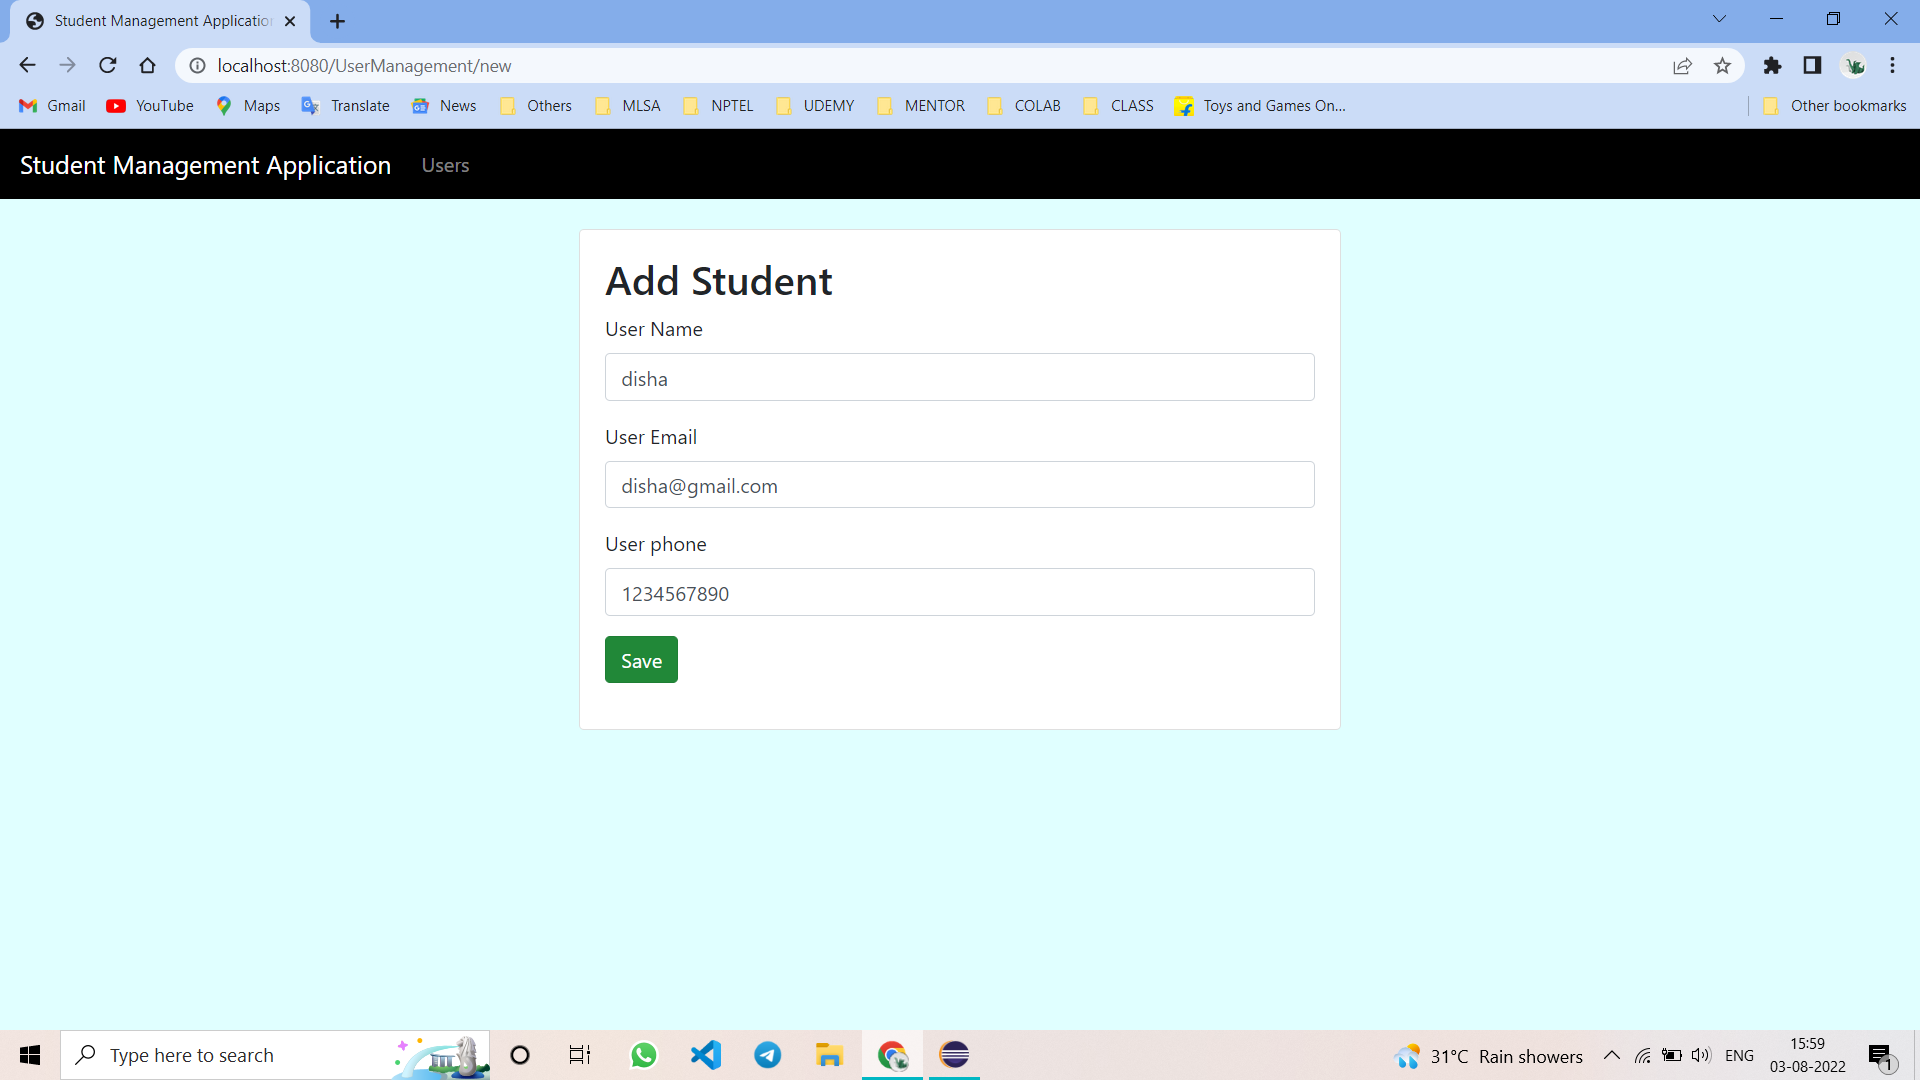Open the volume control in the system tray
The image size is (1920, 1080).
tap(1701, 1054)
